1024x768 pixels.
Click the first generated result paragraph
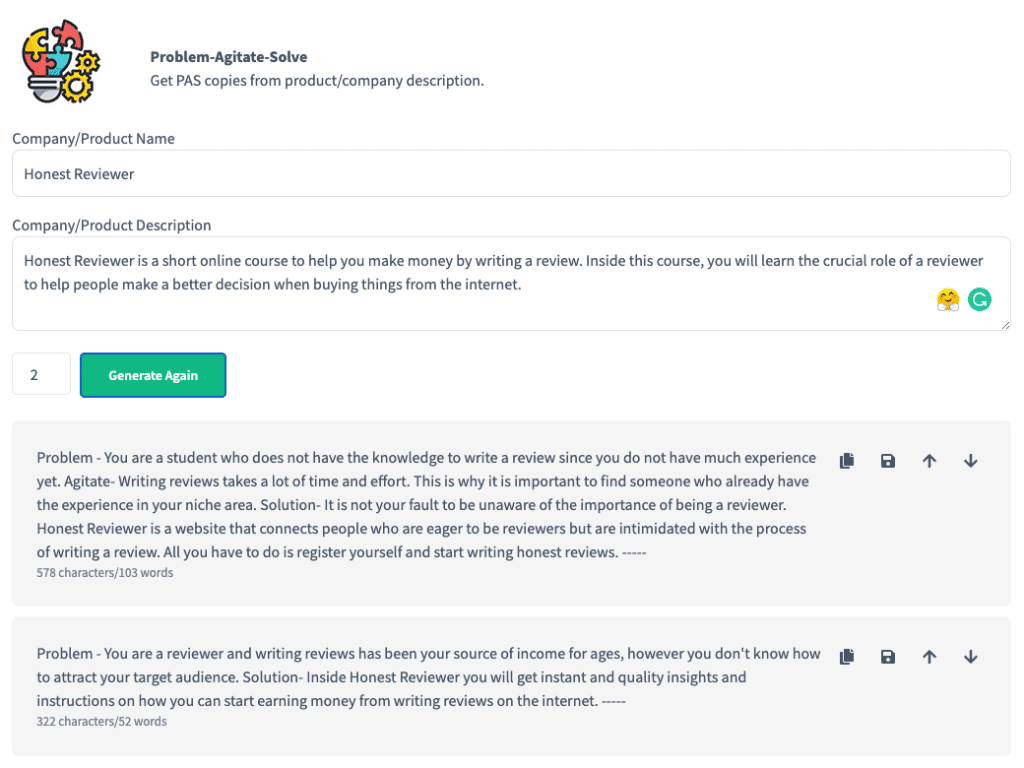tap(426, 505)
